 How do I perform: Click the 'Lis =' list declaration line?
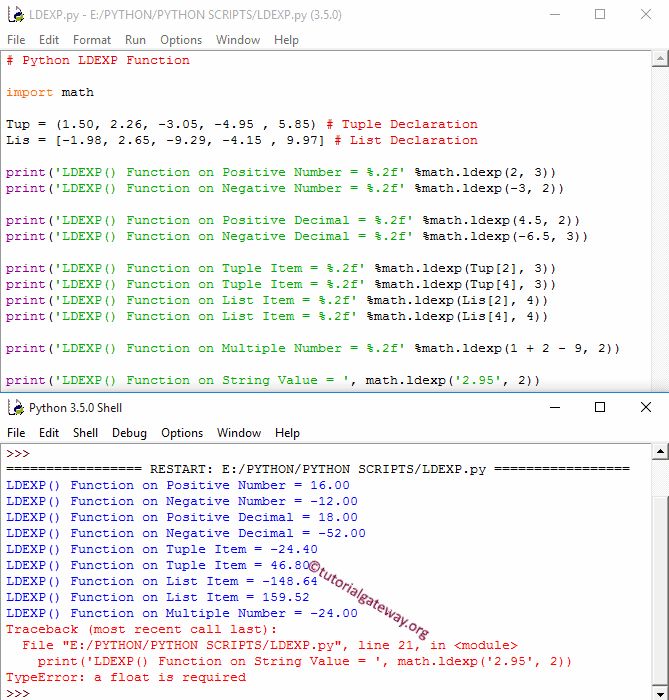[x=241, y=140]
